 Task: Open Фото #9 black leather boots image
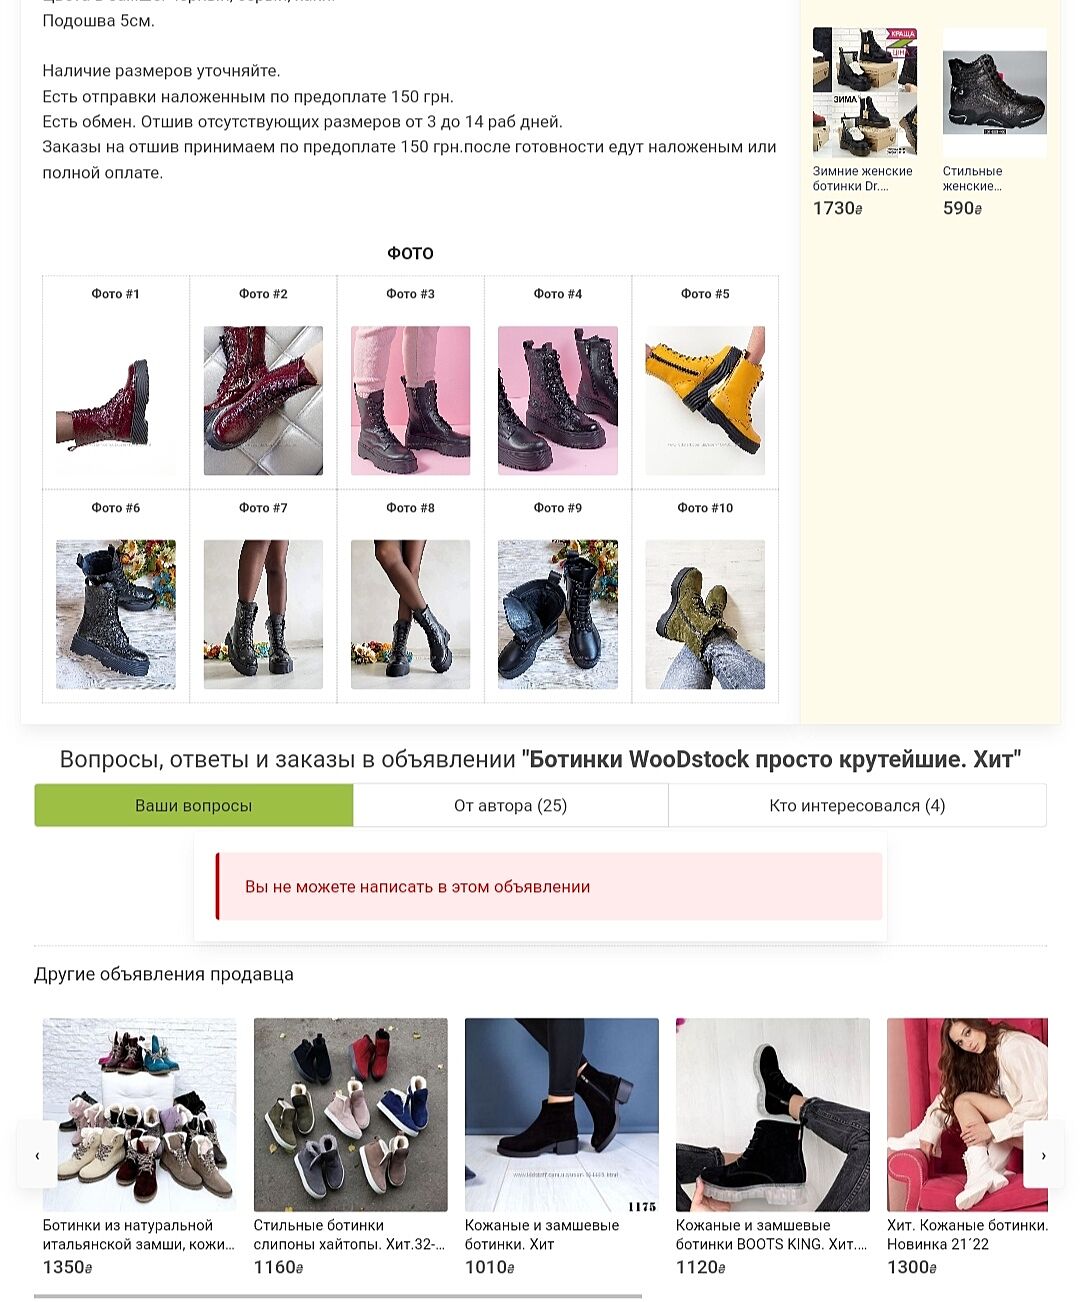pyautogui.click(x=558, y=615)
